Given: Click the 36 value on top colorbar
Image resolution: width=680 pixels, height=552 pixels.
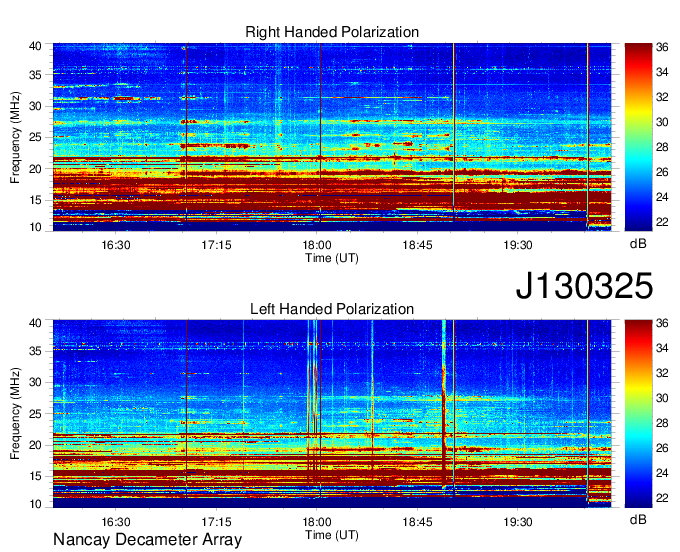Looking at the screenshot, I should [662, 47].
